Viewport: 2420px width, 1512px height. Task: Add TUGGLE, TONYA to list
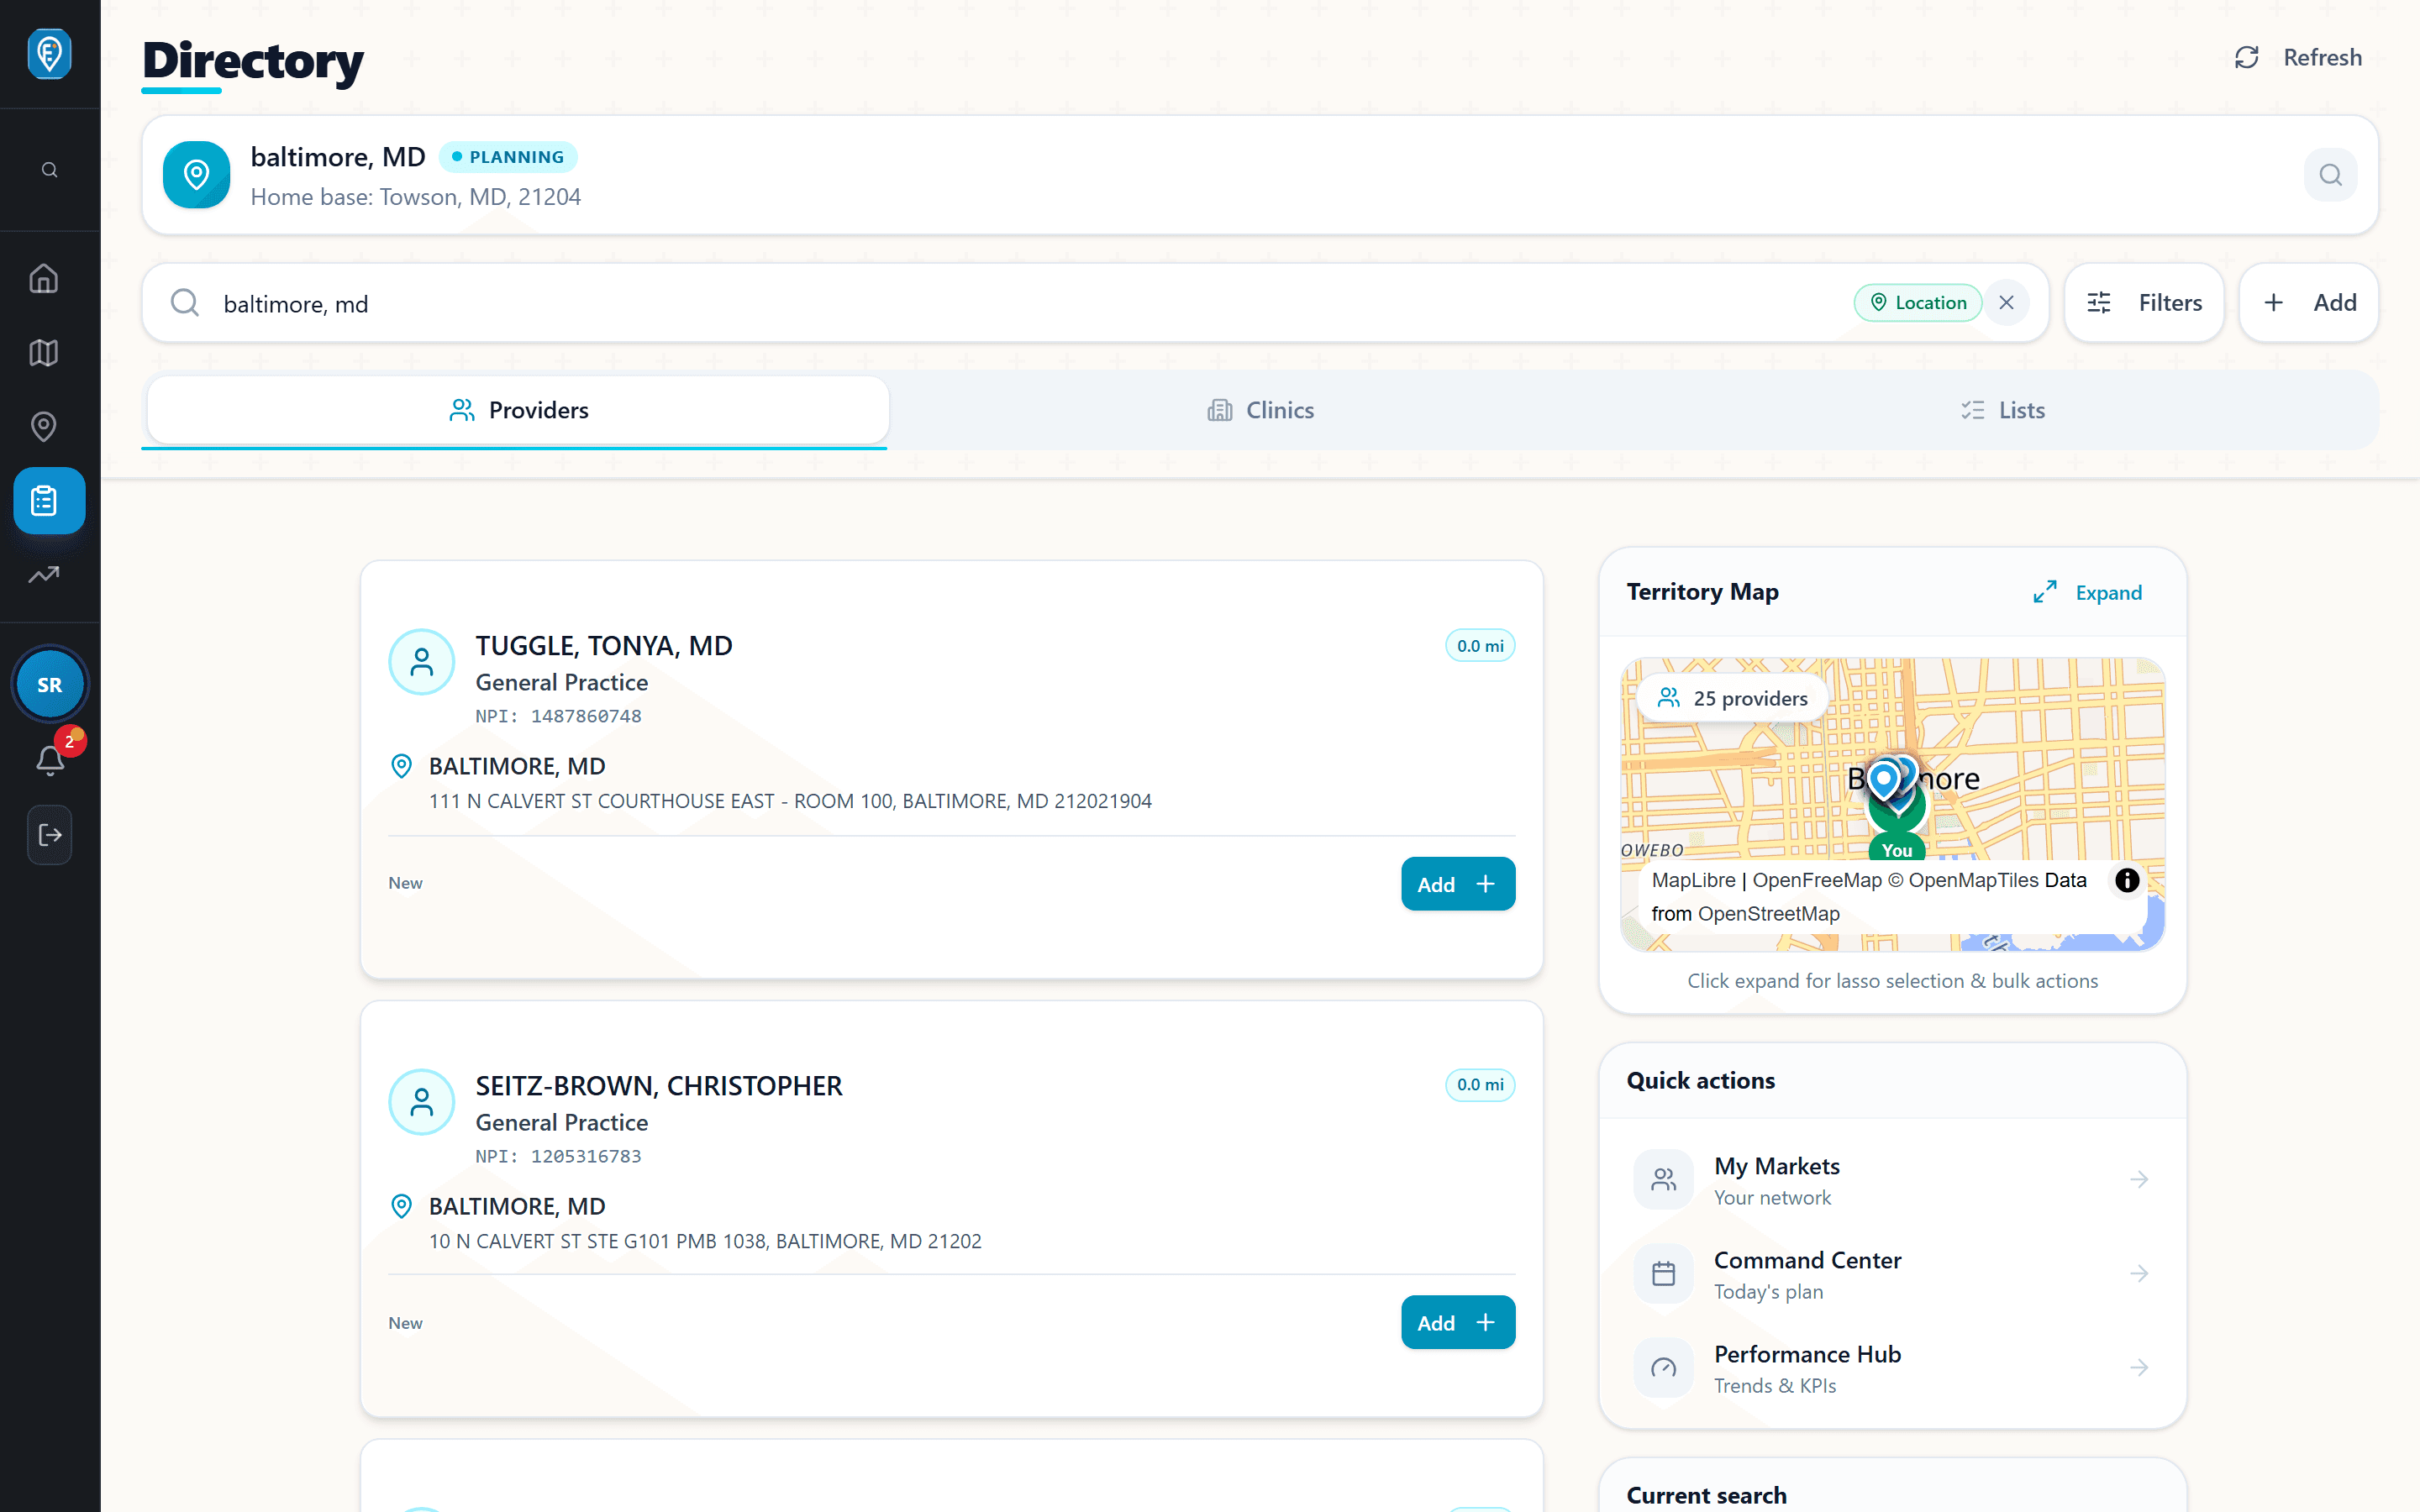[x=1457, y=884]
